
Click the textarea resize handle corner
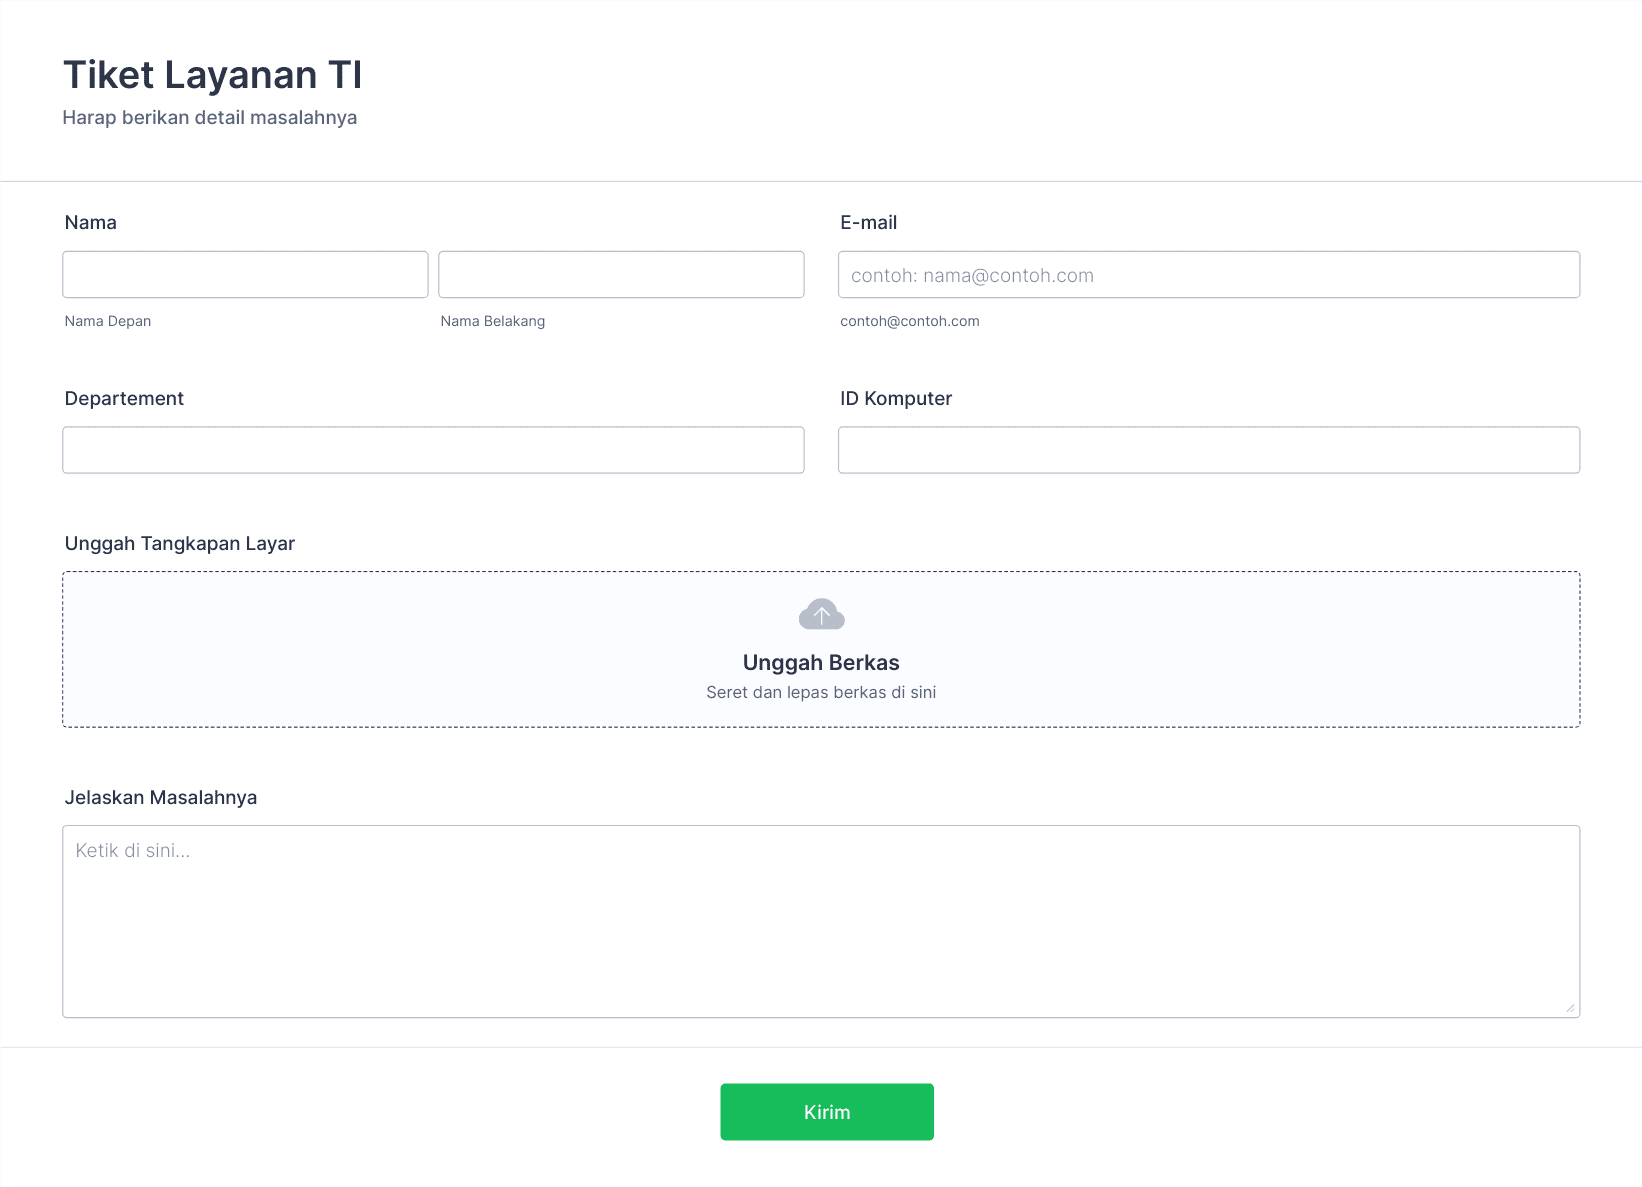coord(1570,1008)
